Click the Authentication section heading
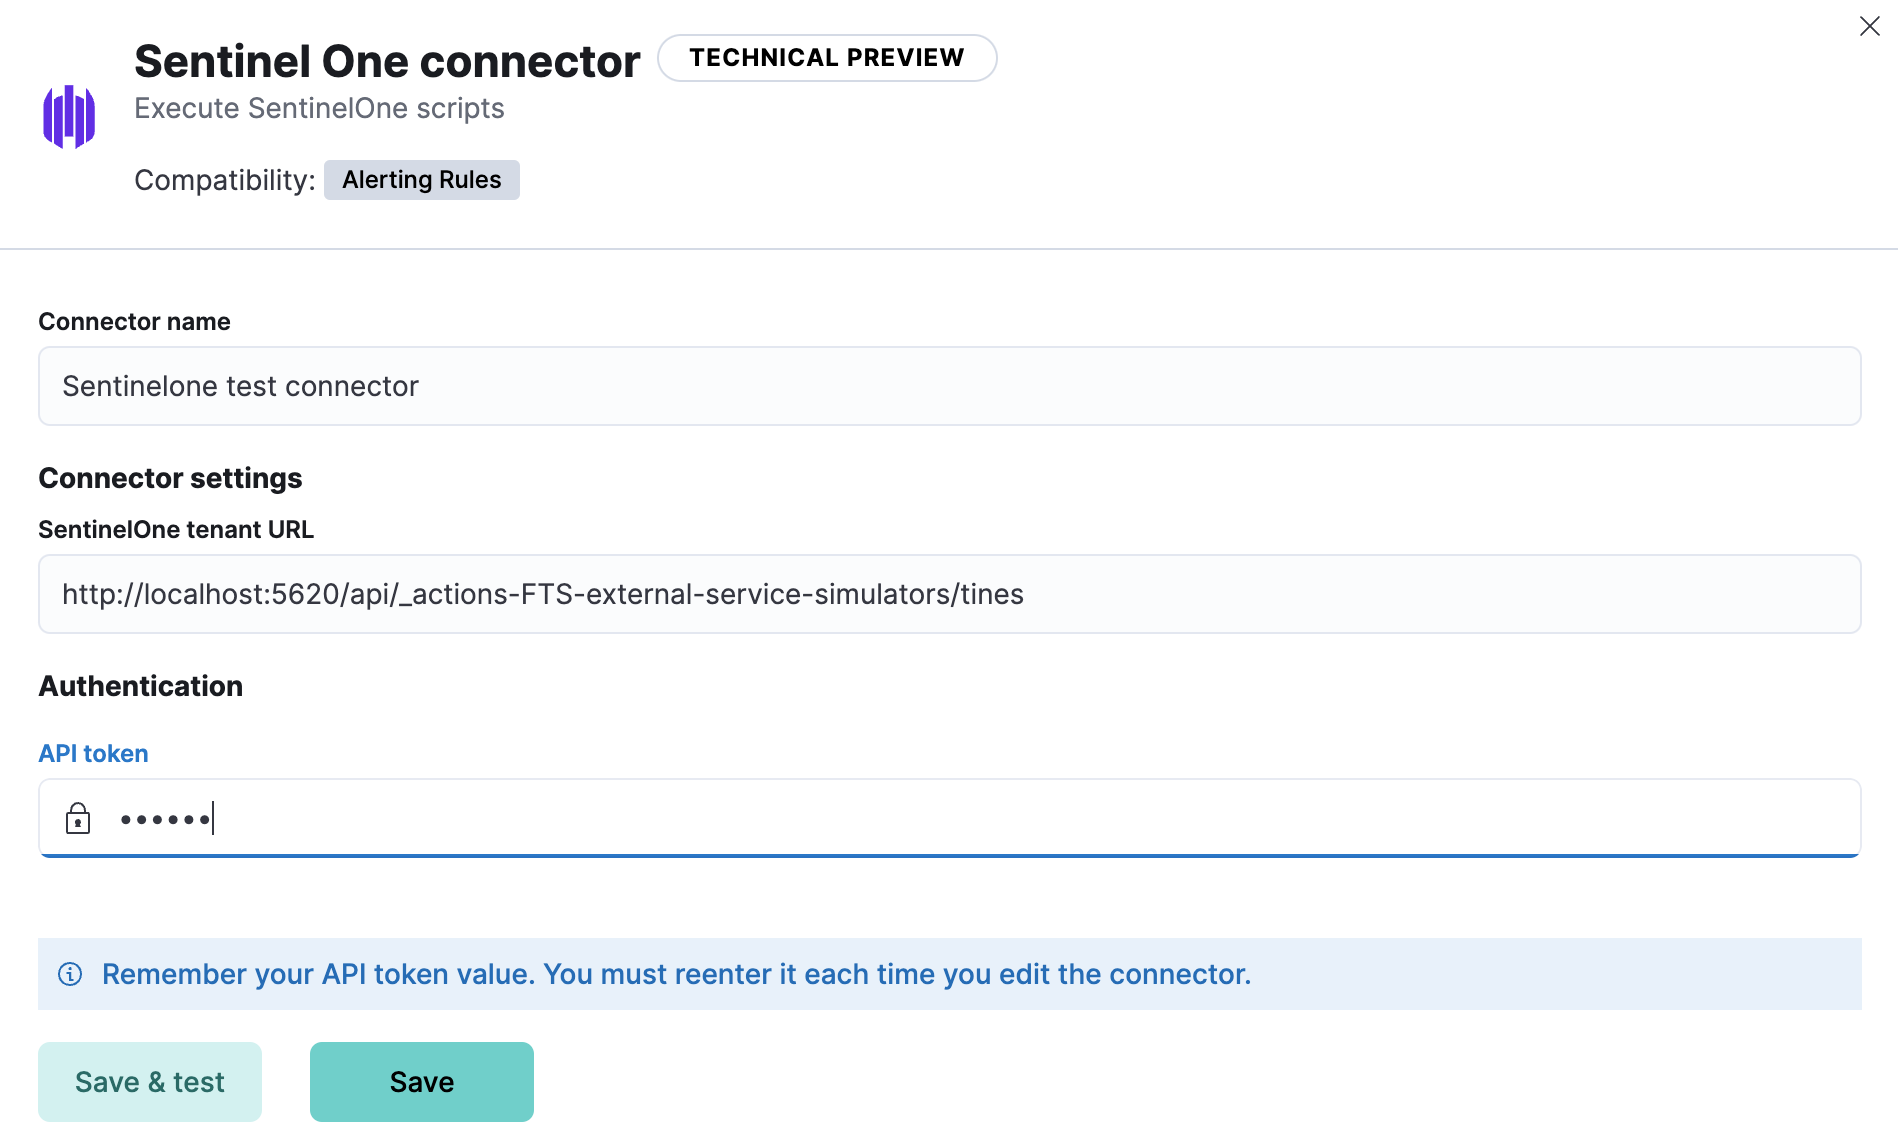 (140, 686)
